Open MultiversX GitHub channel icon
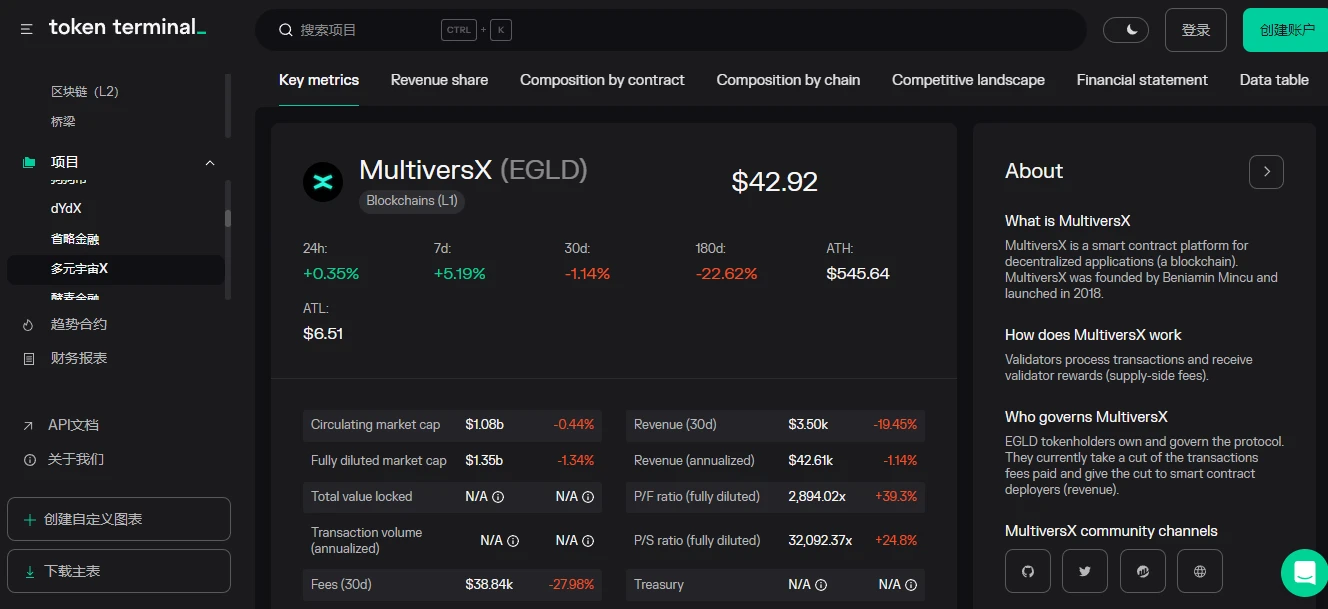Viewport: 1328px width, 609px height. click(1028, 572)
